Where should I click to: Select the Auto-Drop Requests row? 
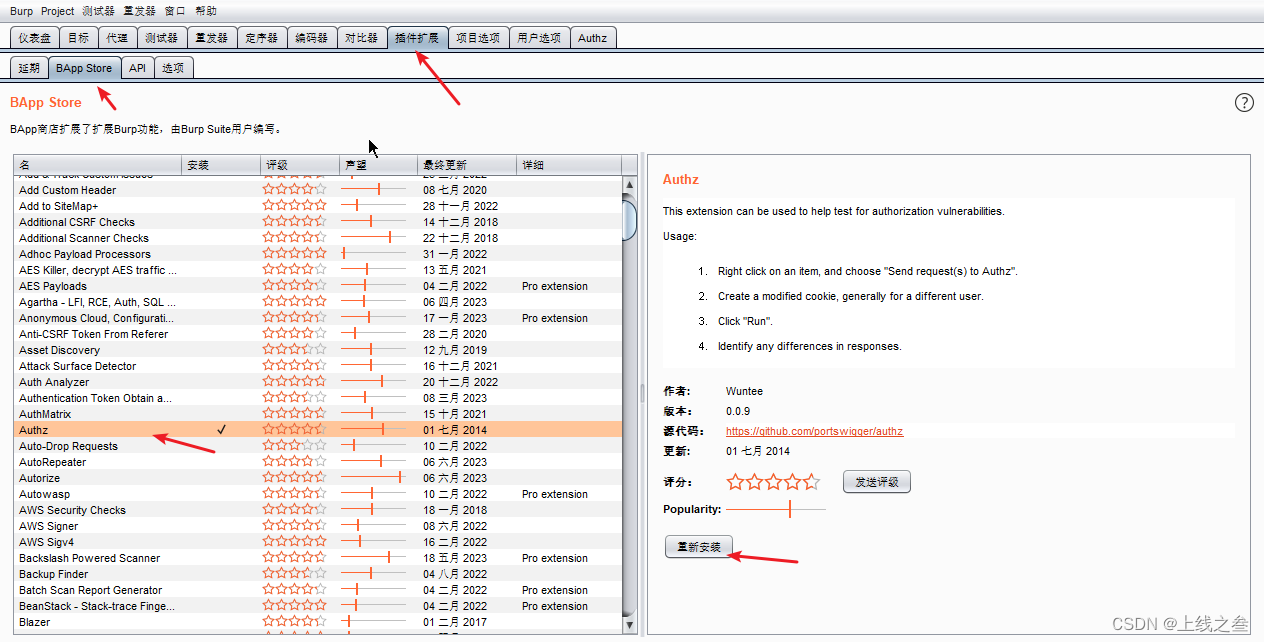click(x=318, y=446)
